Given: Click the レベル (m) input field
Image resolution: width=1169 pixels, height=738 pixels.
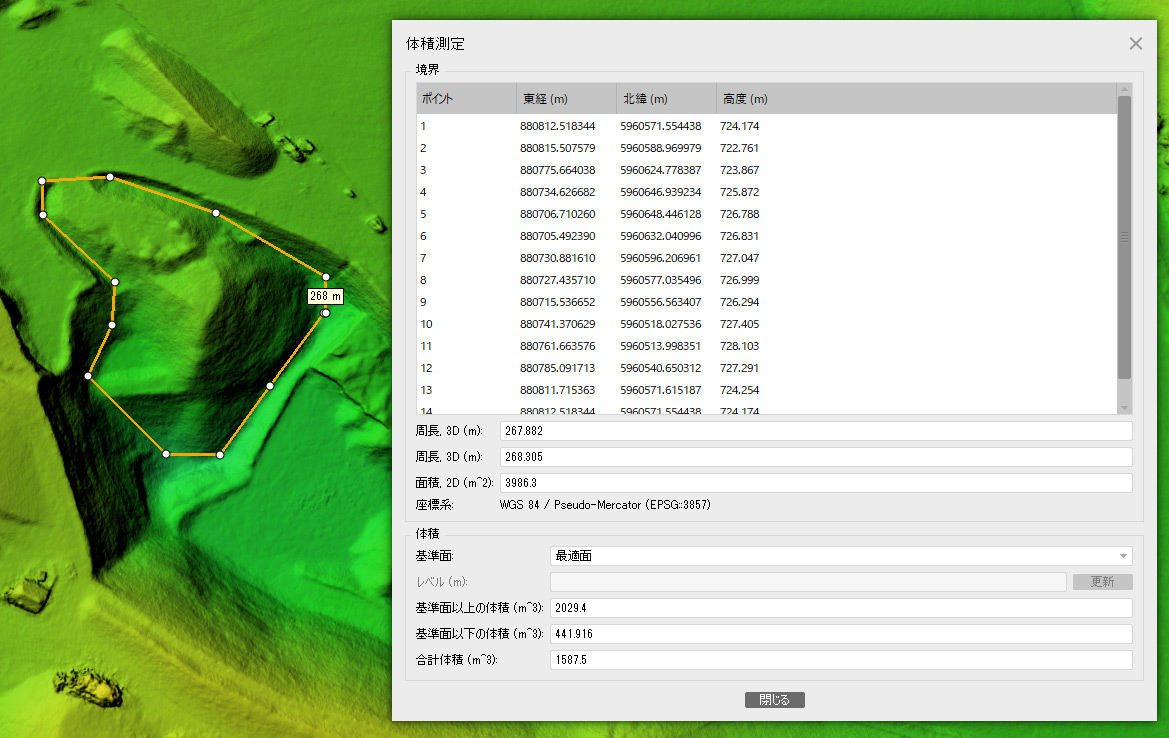Looking at the screenshot, I should click(808, 582).
